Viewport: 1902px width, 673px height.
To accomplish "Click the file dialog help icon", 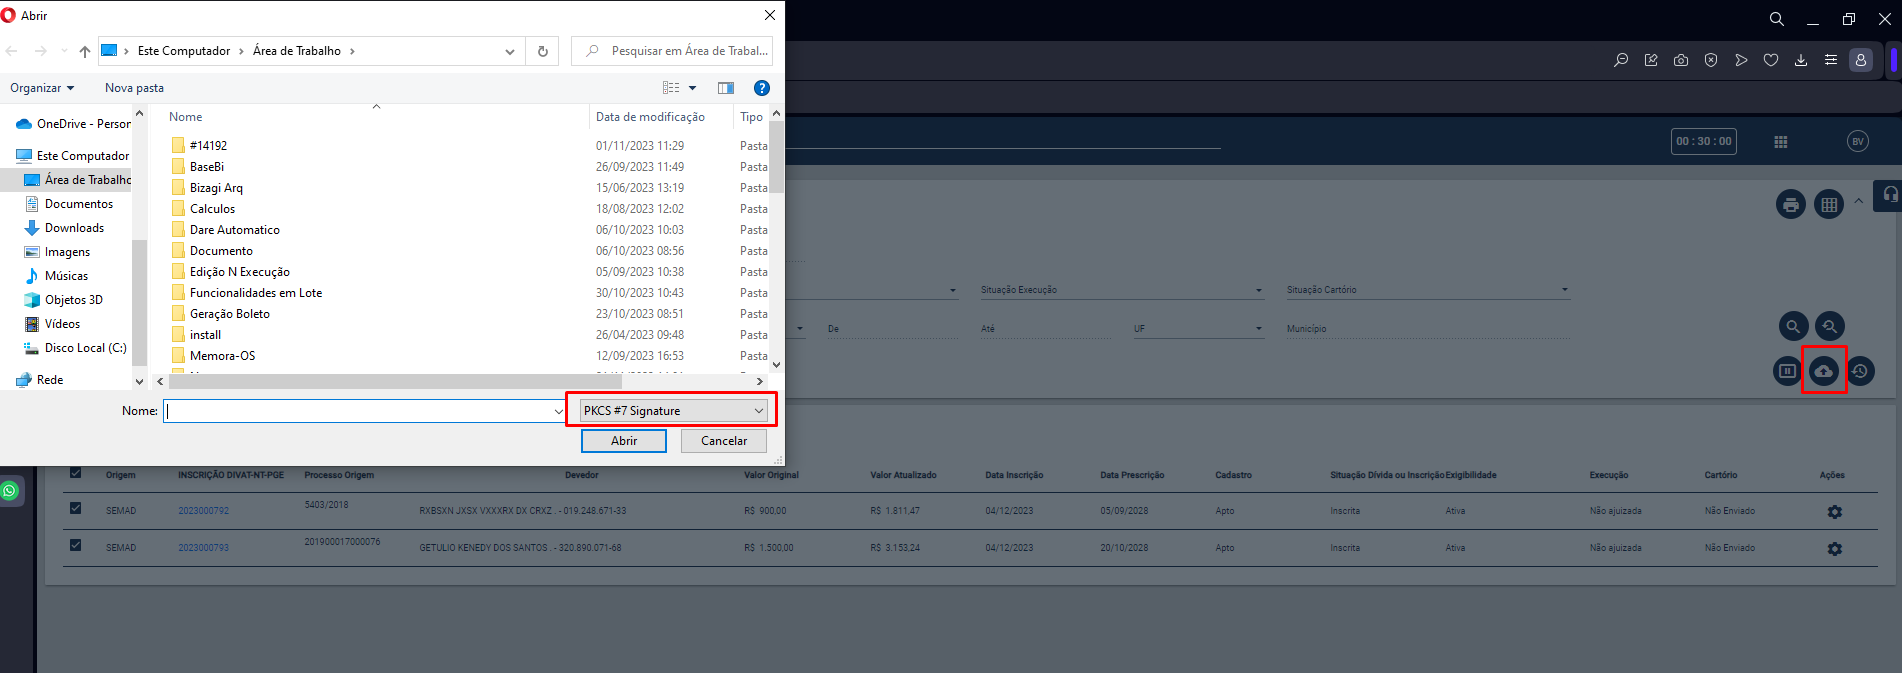I will point(761,88).
